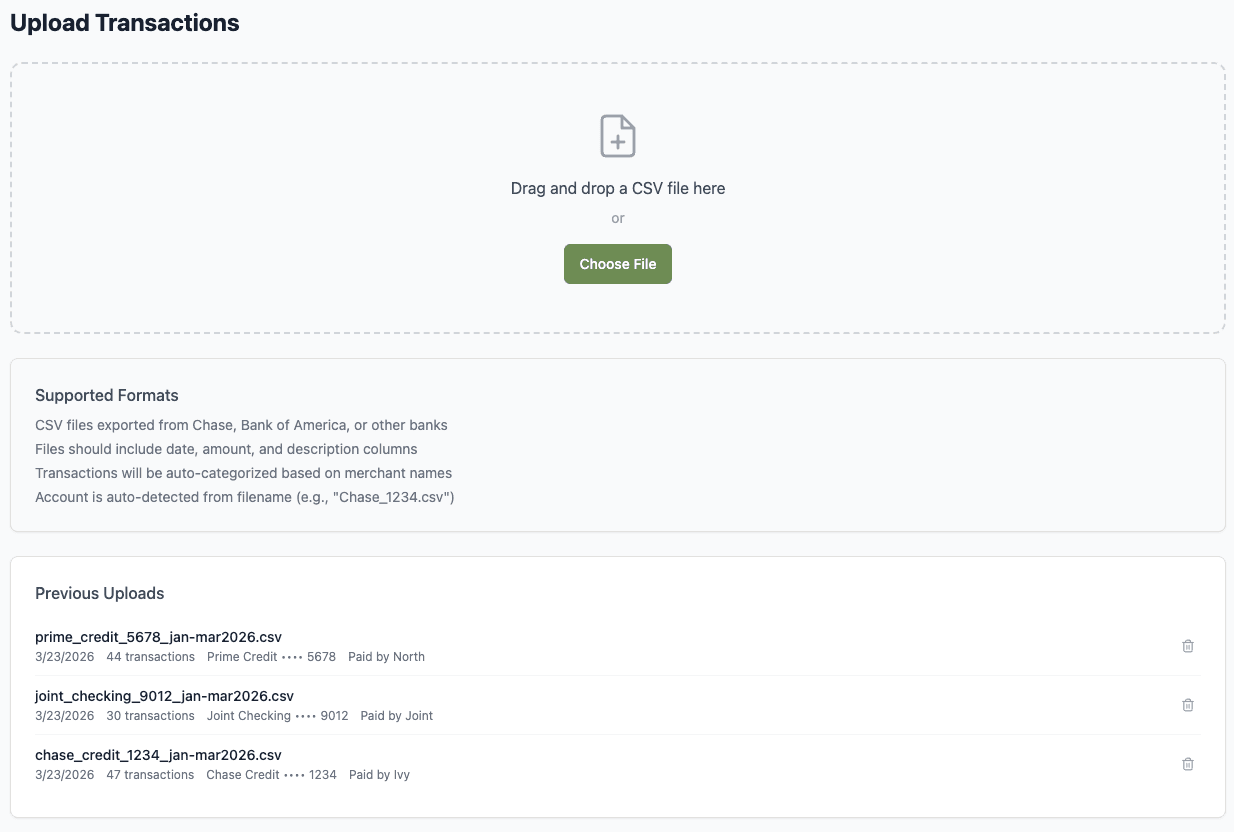The width and height of the screenshot is (1234, 832).
Task: Click the Supported Formats section header
Action: [106, 395]
